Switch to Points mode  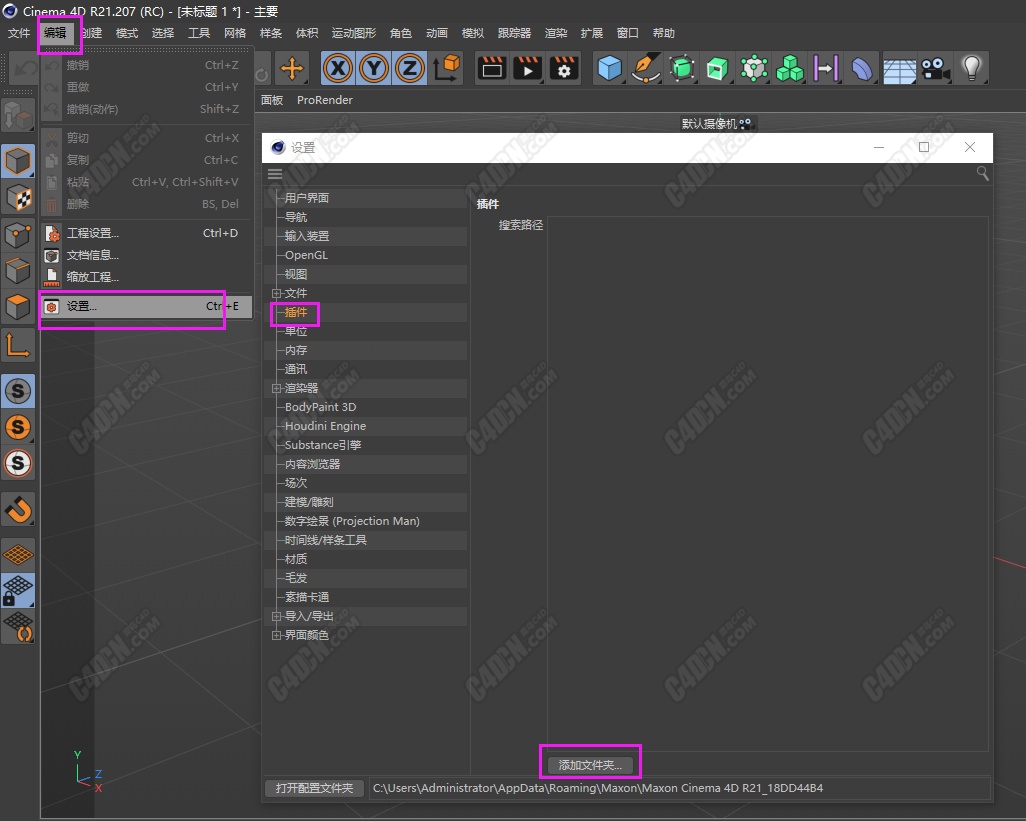pyautogui.click(x=18, y=235)
